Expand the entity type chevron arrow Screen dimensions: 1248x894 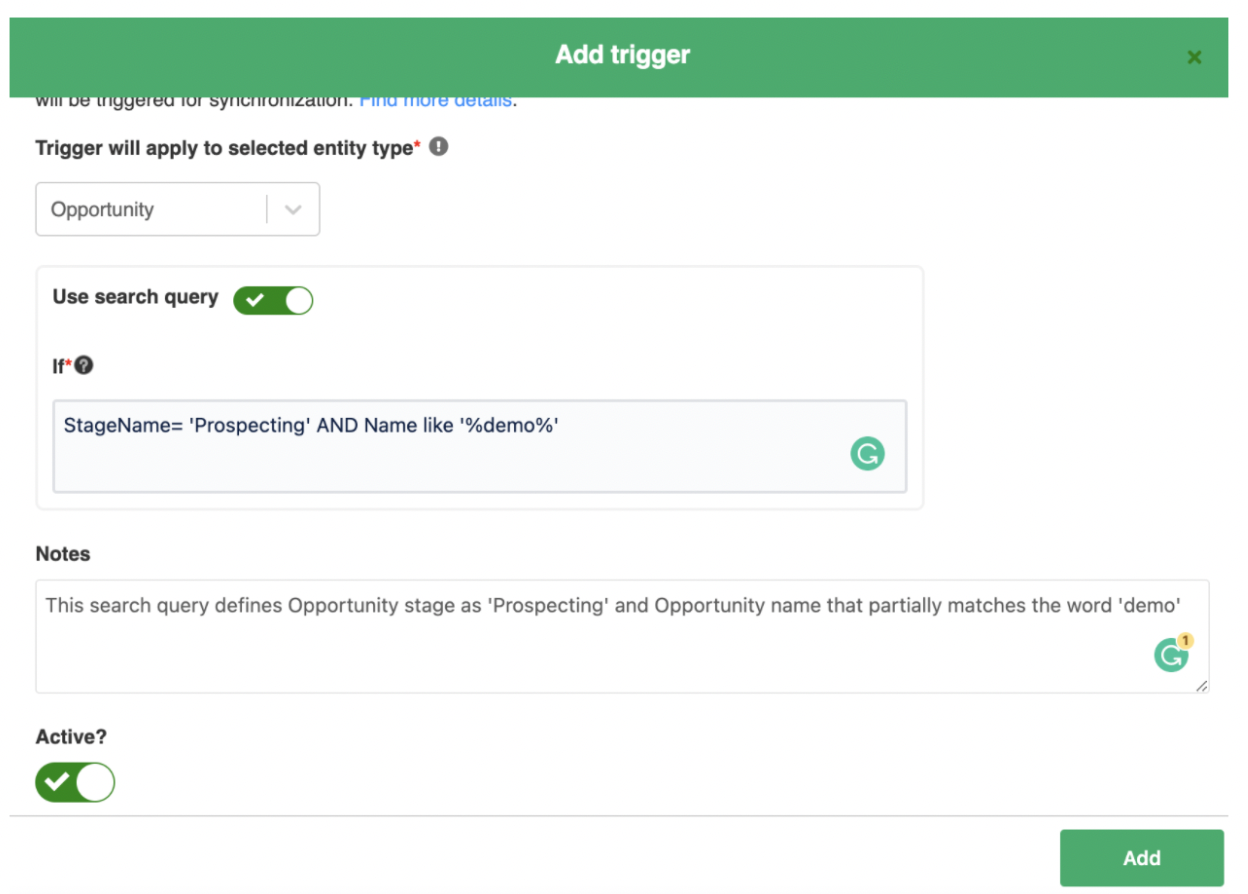click(x=293, y=210)
